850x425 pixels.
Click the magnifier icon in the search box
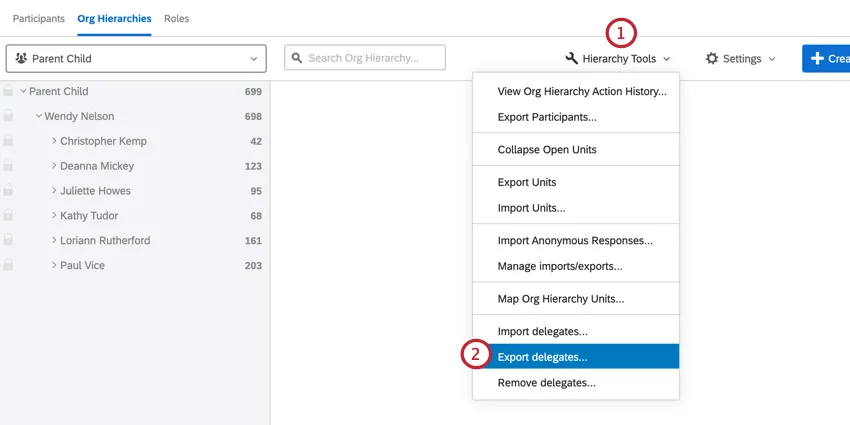coord(296,58)
